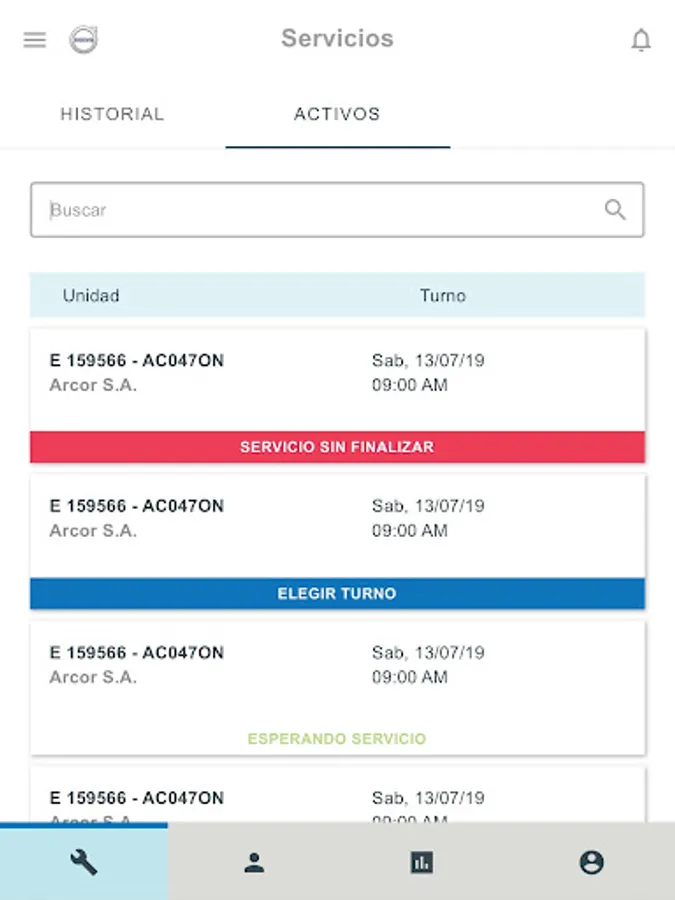Open the hamburger navigation menu

pos(35,40)
